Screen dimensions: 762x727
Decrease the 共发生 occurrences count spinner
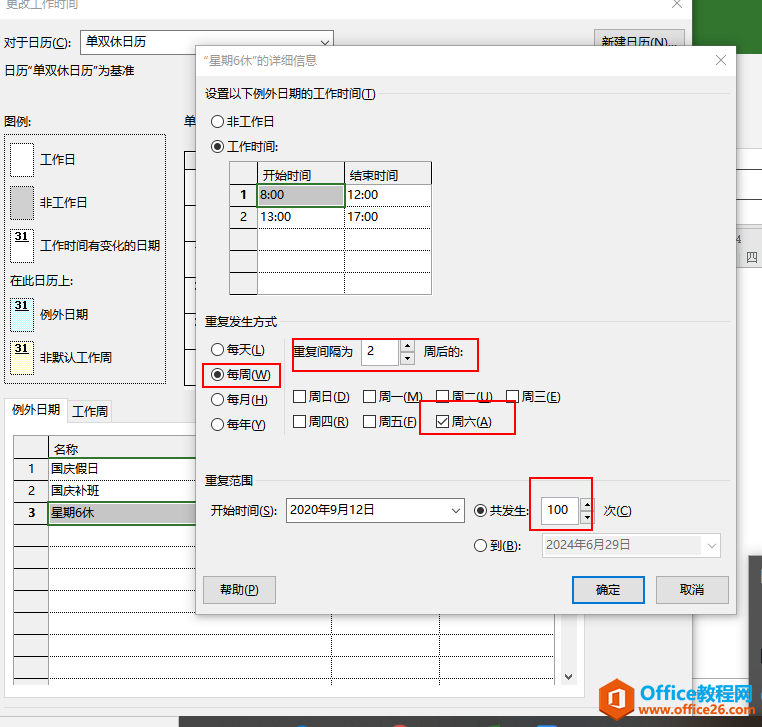(586, 516)
